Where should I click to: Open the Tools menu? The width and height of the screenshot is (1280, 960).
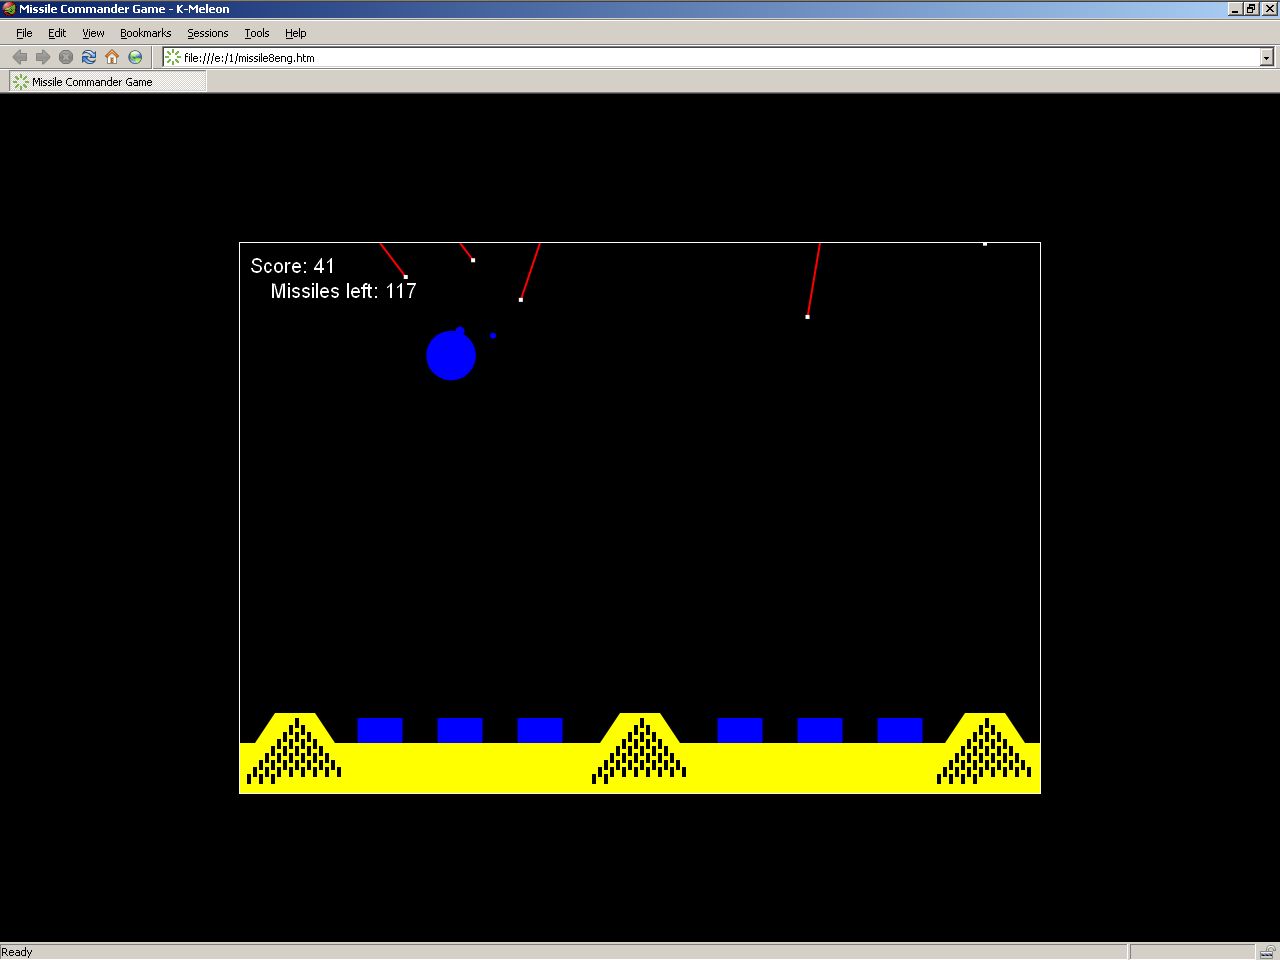pos(257,33)
